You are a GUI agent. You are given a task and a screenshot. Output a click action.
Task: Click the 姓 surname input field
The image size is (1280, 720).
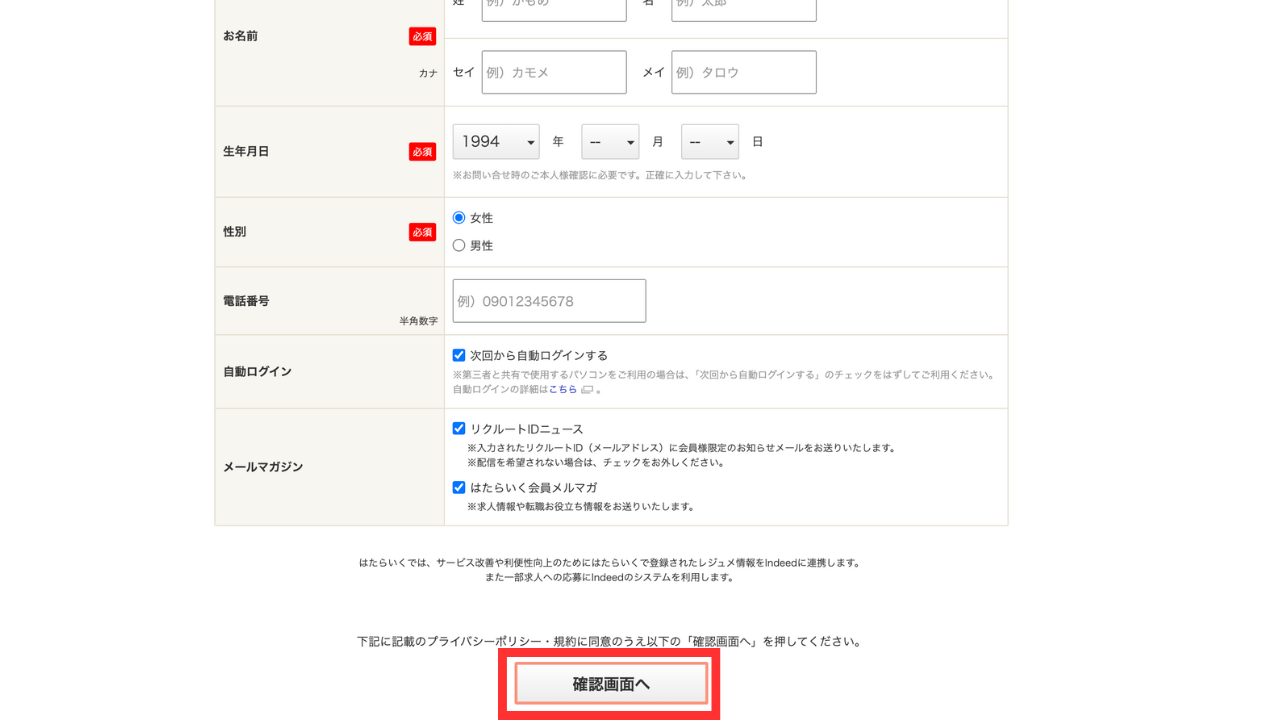(554, 9)
